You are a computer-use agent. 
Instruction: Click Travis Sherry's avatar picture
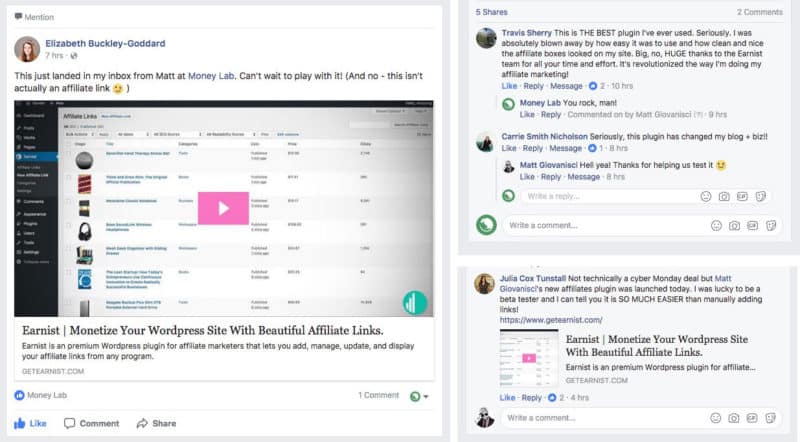(486, 38)
